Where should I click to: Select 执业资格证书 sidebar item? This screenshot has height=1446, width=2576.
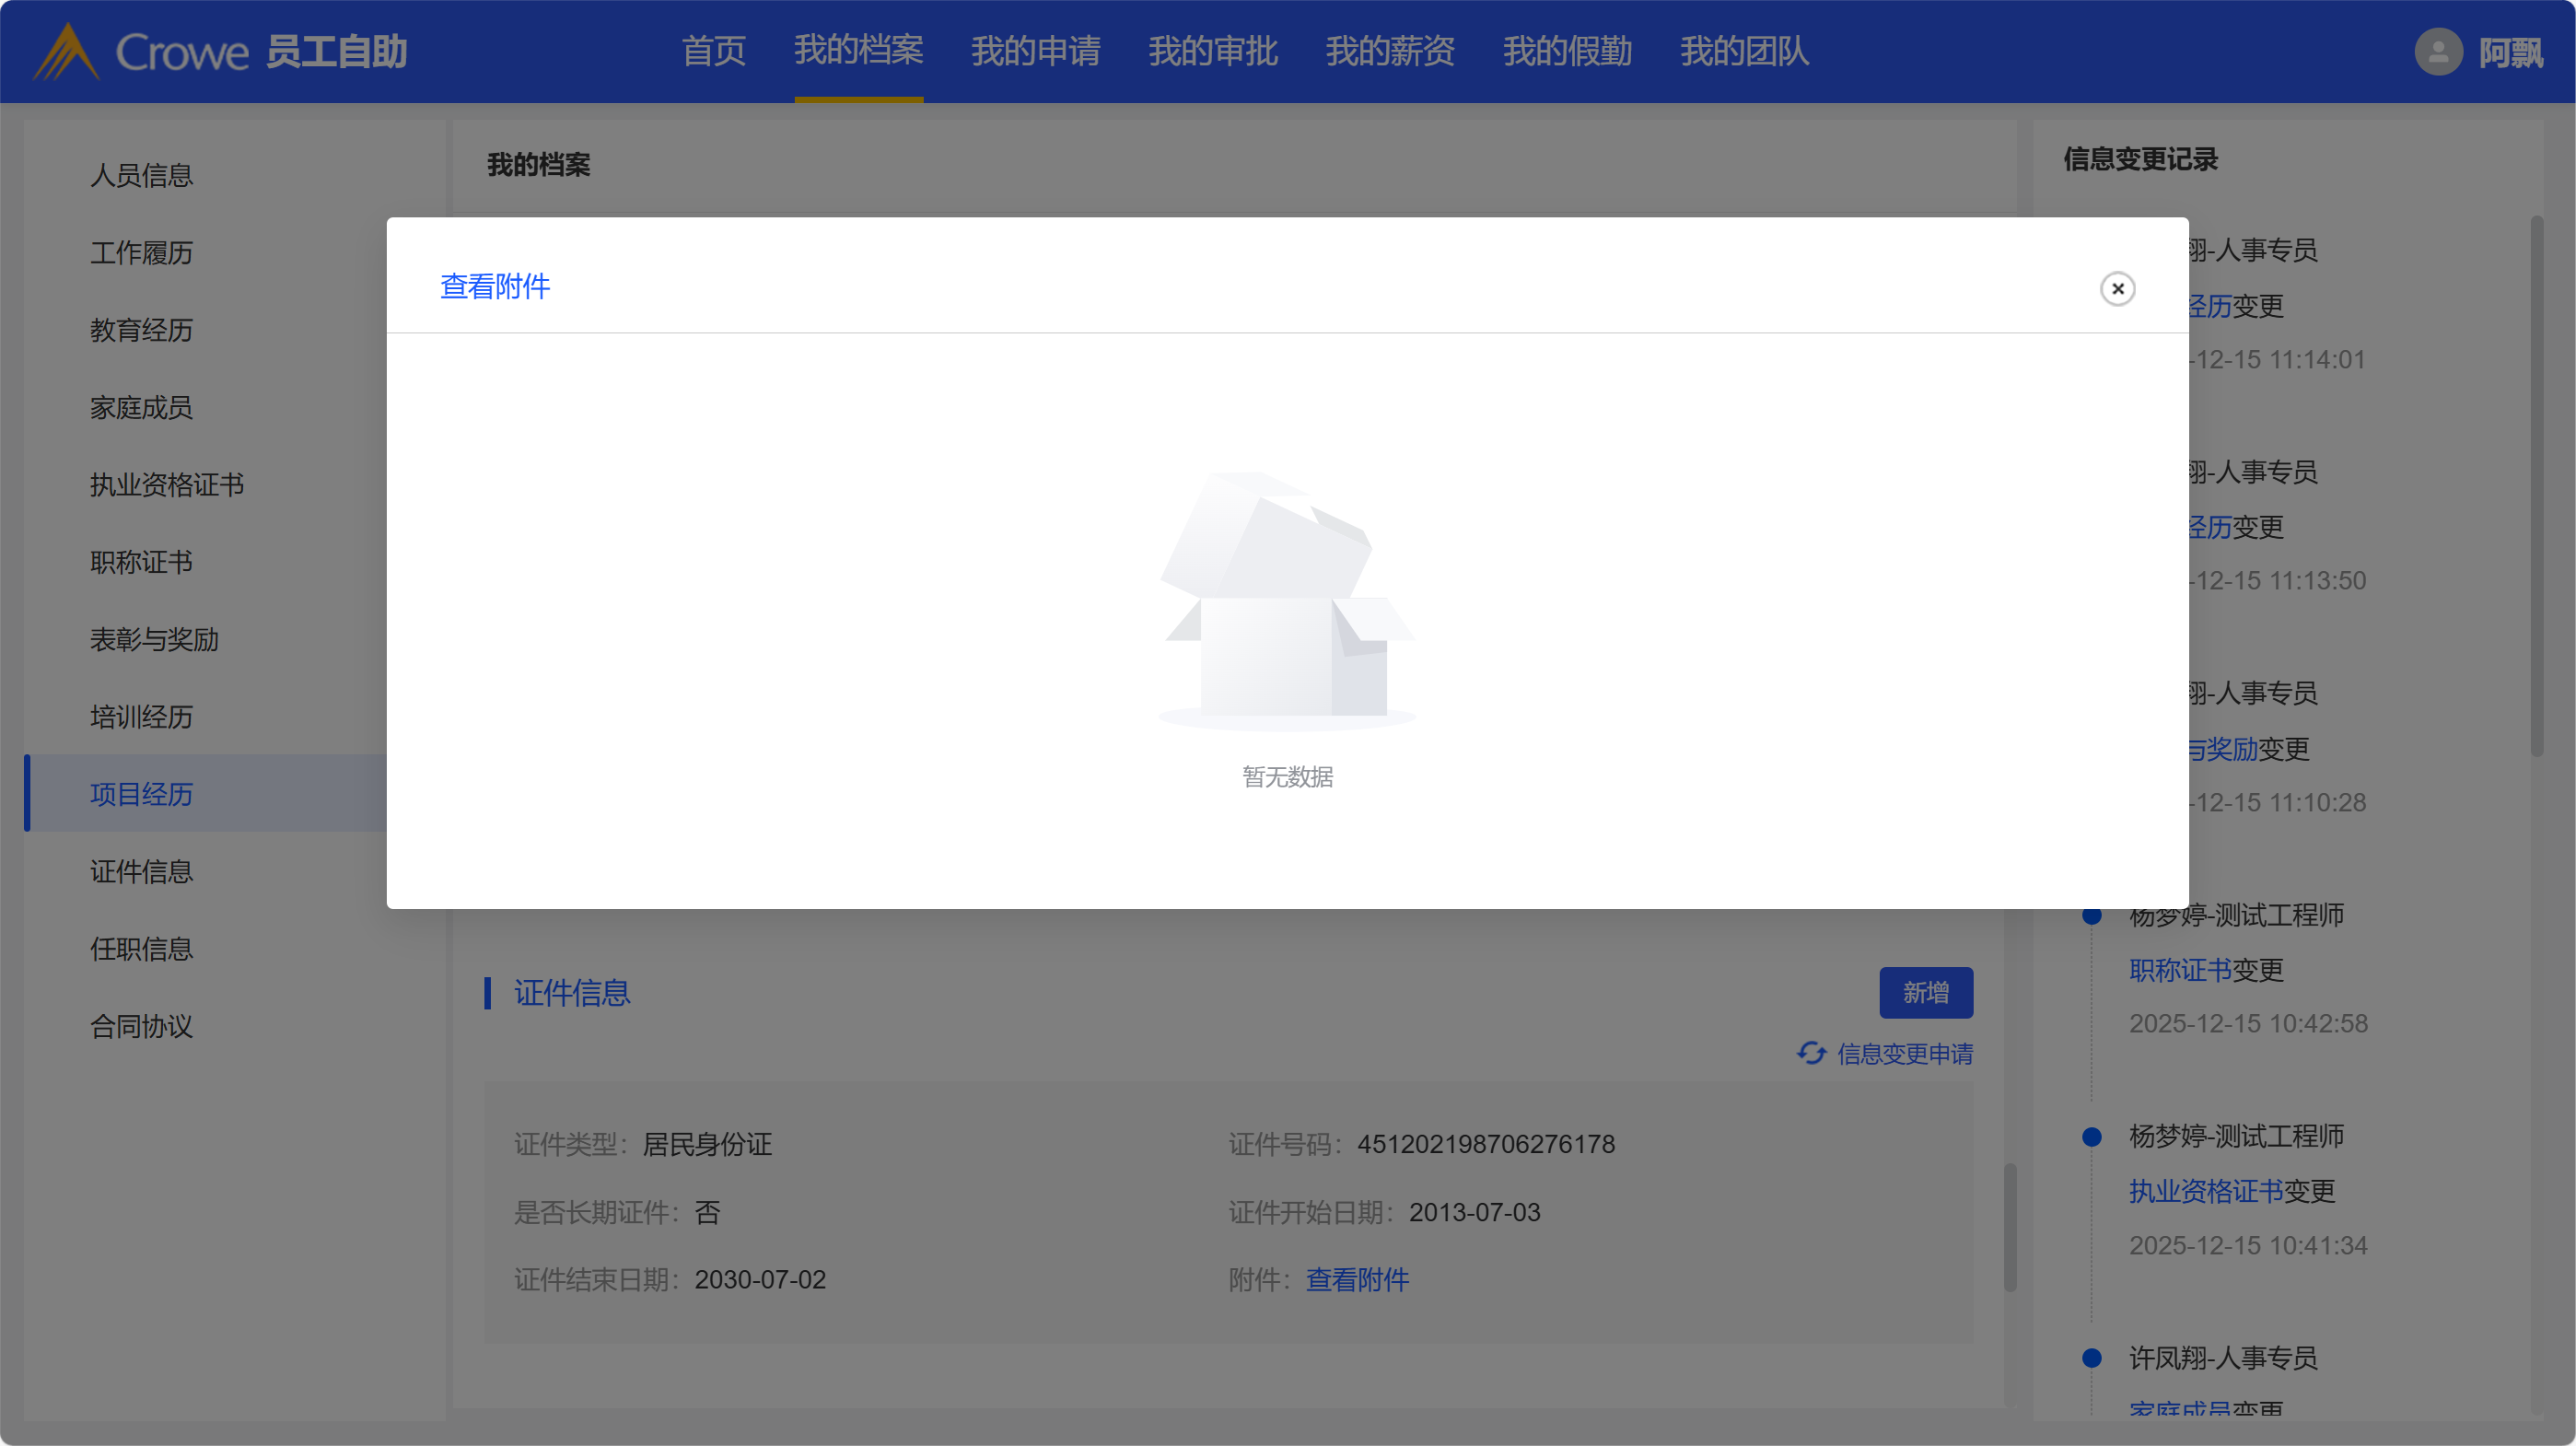[167, 485]
